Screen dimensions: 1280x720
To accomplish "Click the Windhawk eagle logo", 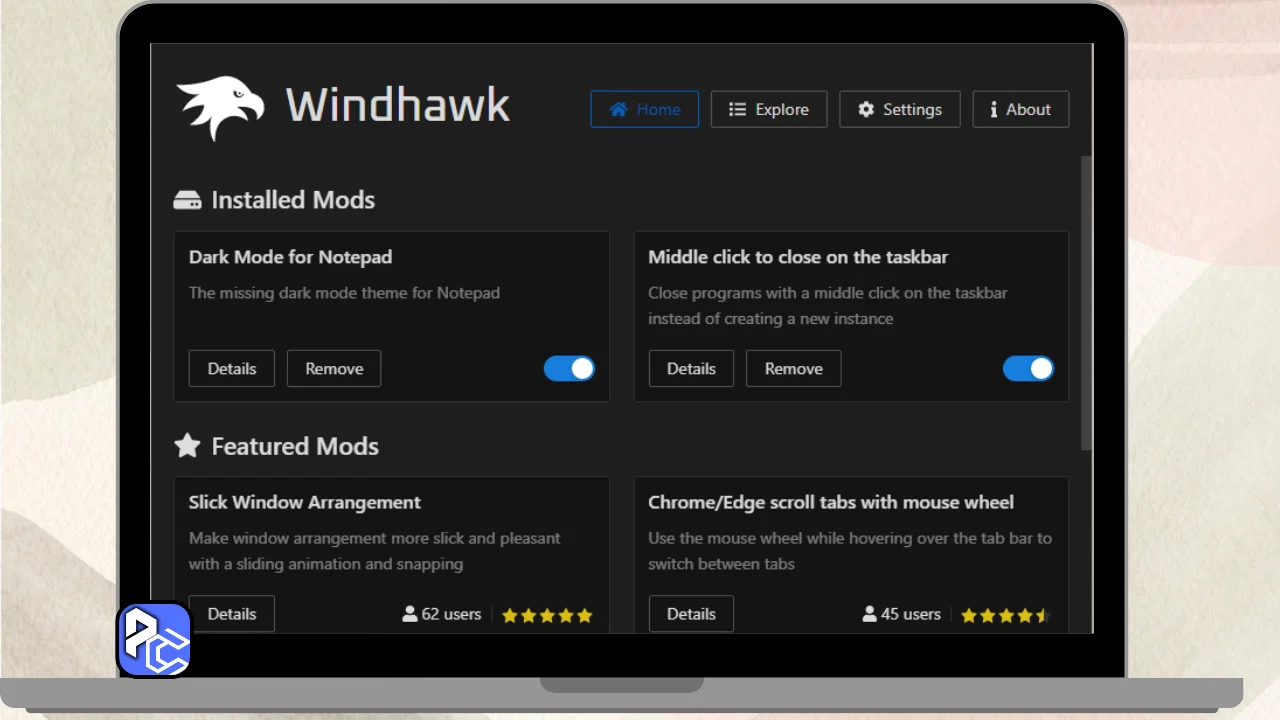I will click(x=221, y=107).
